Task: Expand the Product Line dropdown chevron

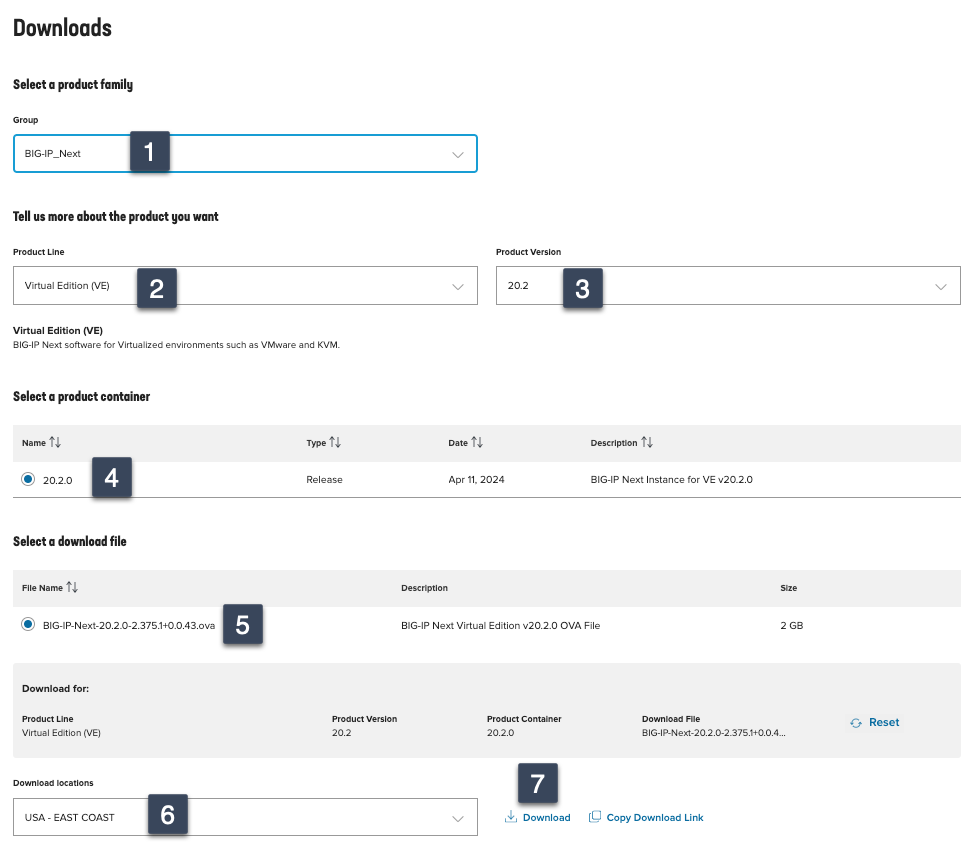Action: tap(458, 286)
